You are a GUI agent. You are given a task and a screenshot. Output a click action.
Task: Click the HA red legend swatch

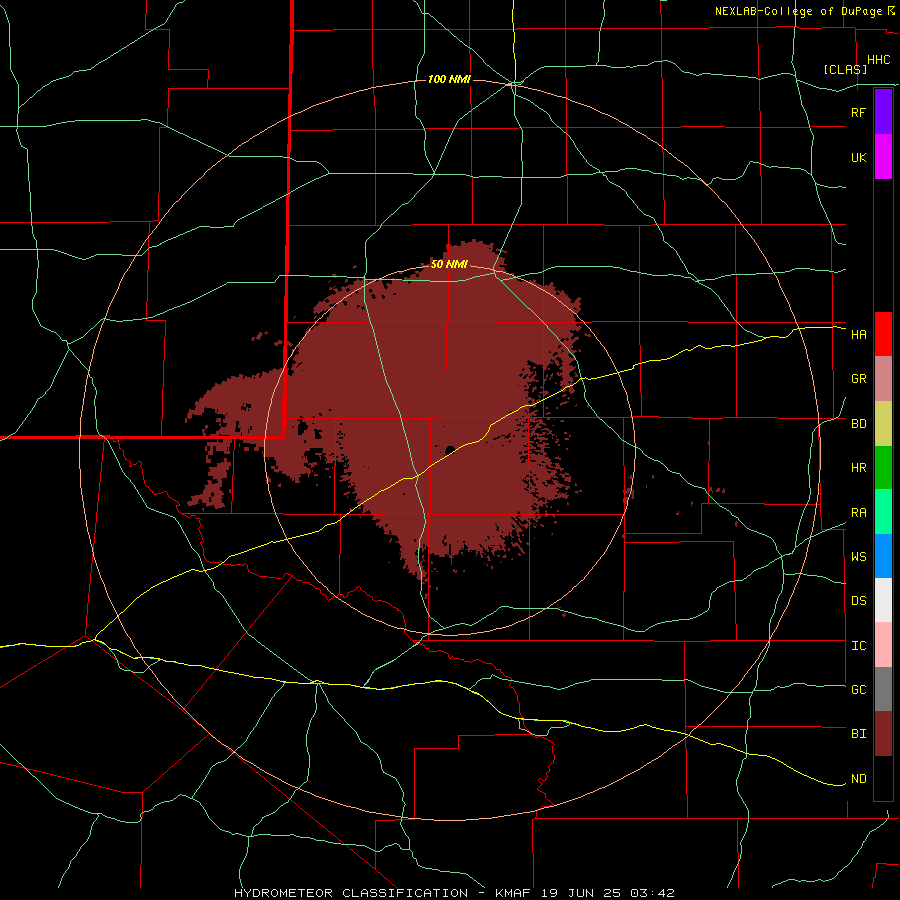(883, 334)
